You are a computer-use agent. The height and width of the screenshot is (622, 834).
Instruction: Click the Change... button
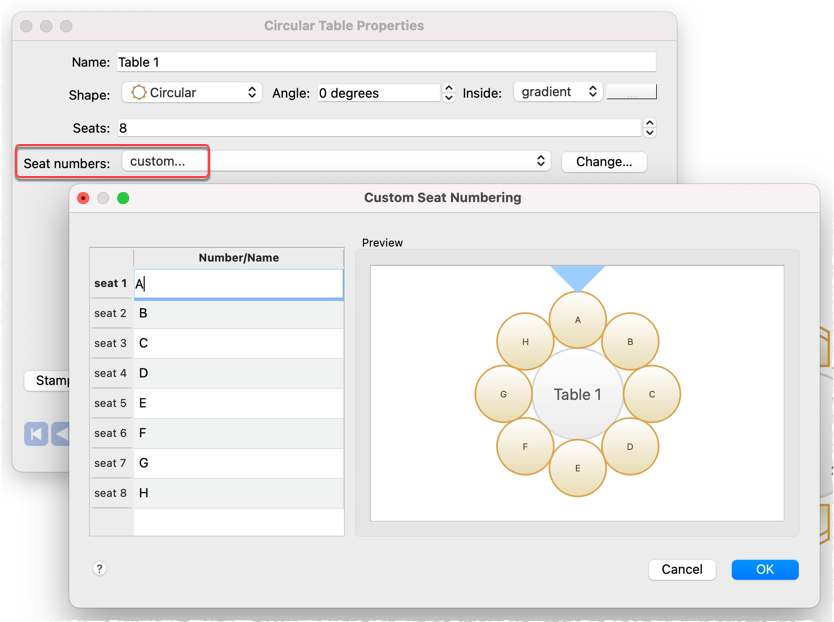[x=604, y=161]
